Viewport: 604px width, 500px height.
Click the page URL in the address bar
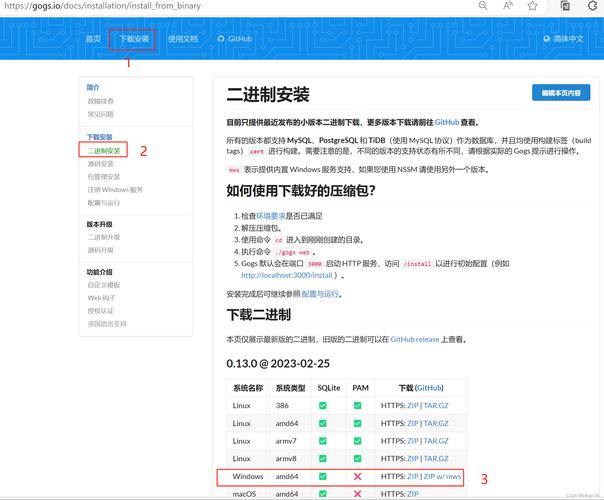pyautogui.click(x=102, y=6)
